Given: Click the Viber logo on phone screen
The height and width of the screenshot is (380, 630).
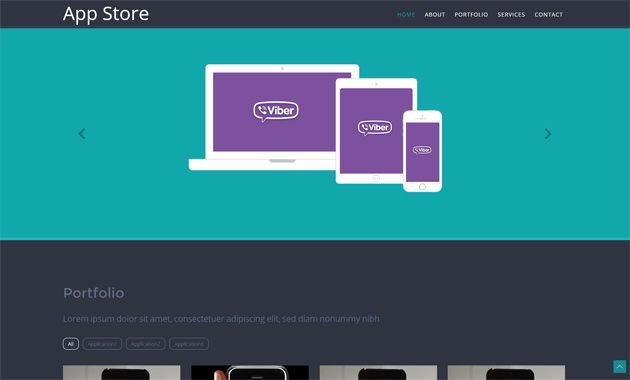Looking at the screenshot, I should click(x=422, y=150).
